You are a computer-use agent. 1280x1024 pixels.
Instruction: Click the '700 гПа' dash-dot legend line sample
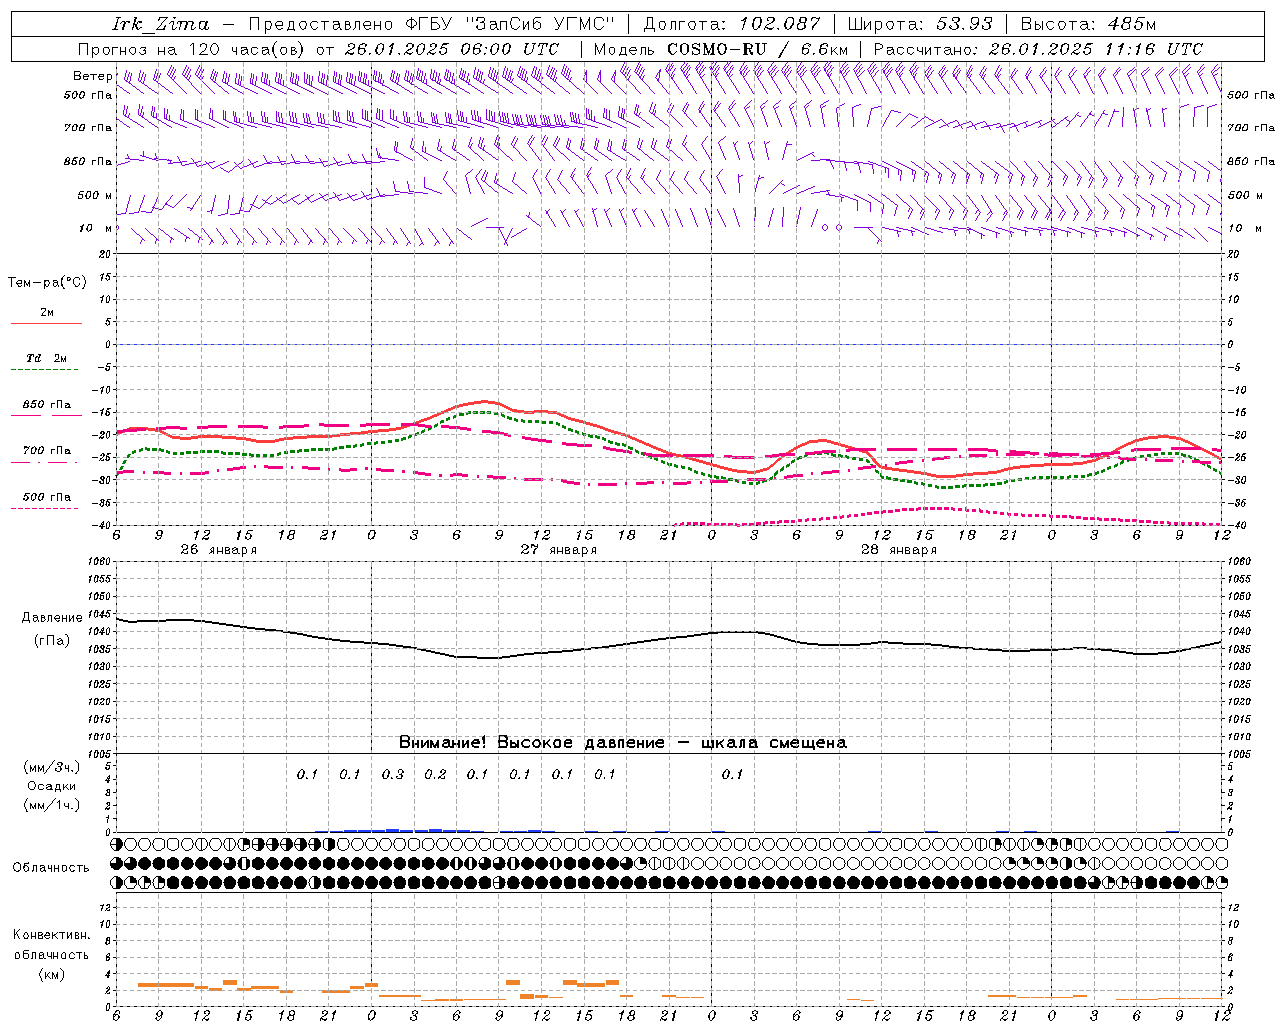pyautogui.click(x=44, y=462)
